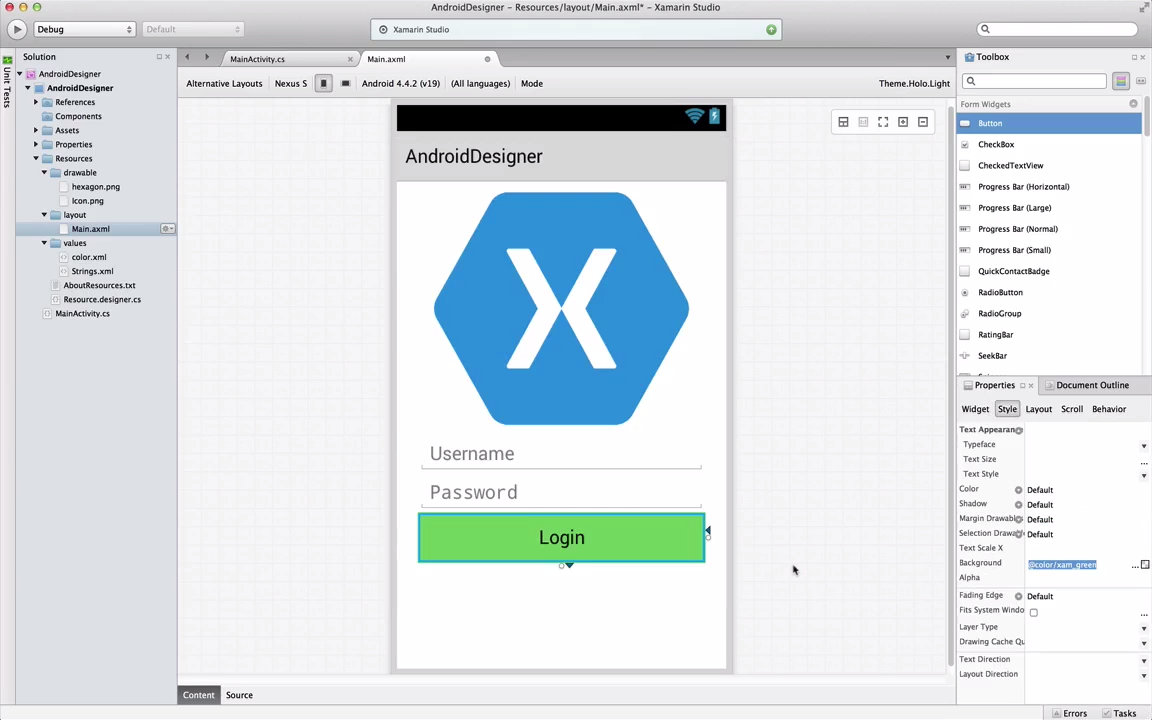Open Typeface dropdown arrow
The height and width of the screenshot is (720, 1152).
point(1144,446)
